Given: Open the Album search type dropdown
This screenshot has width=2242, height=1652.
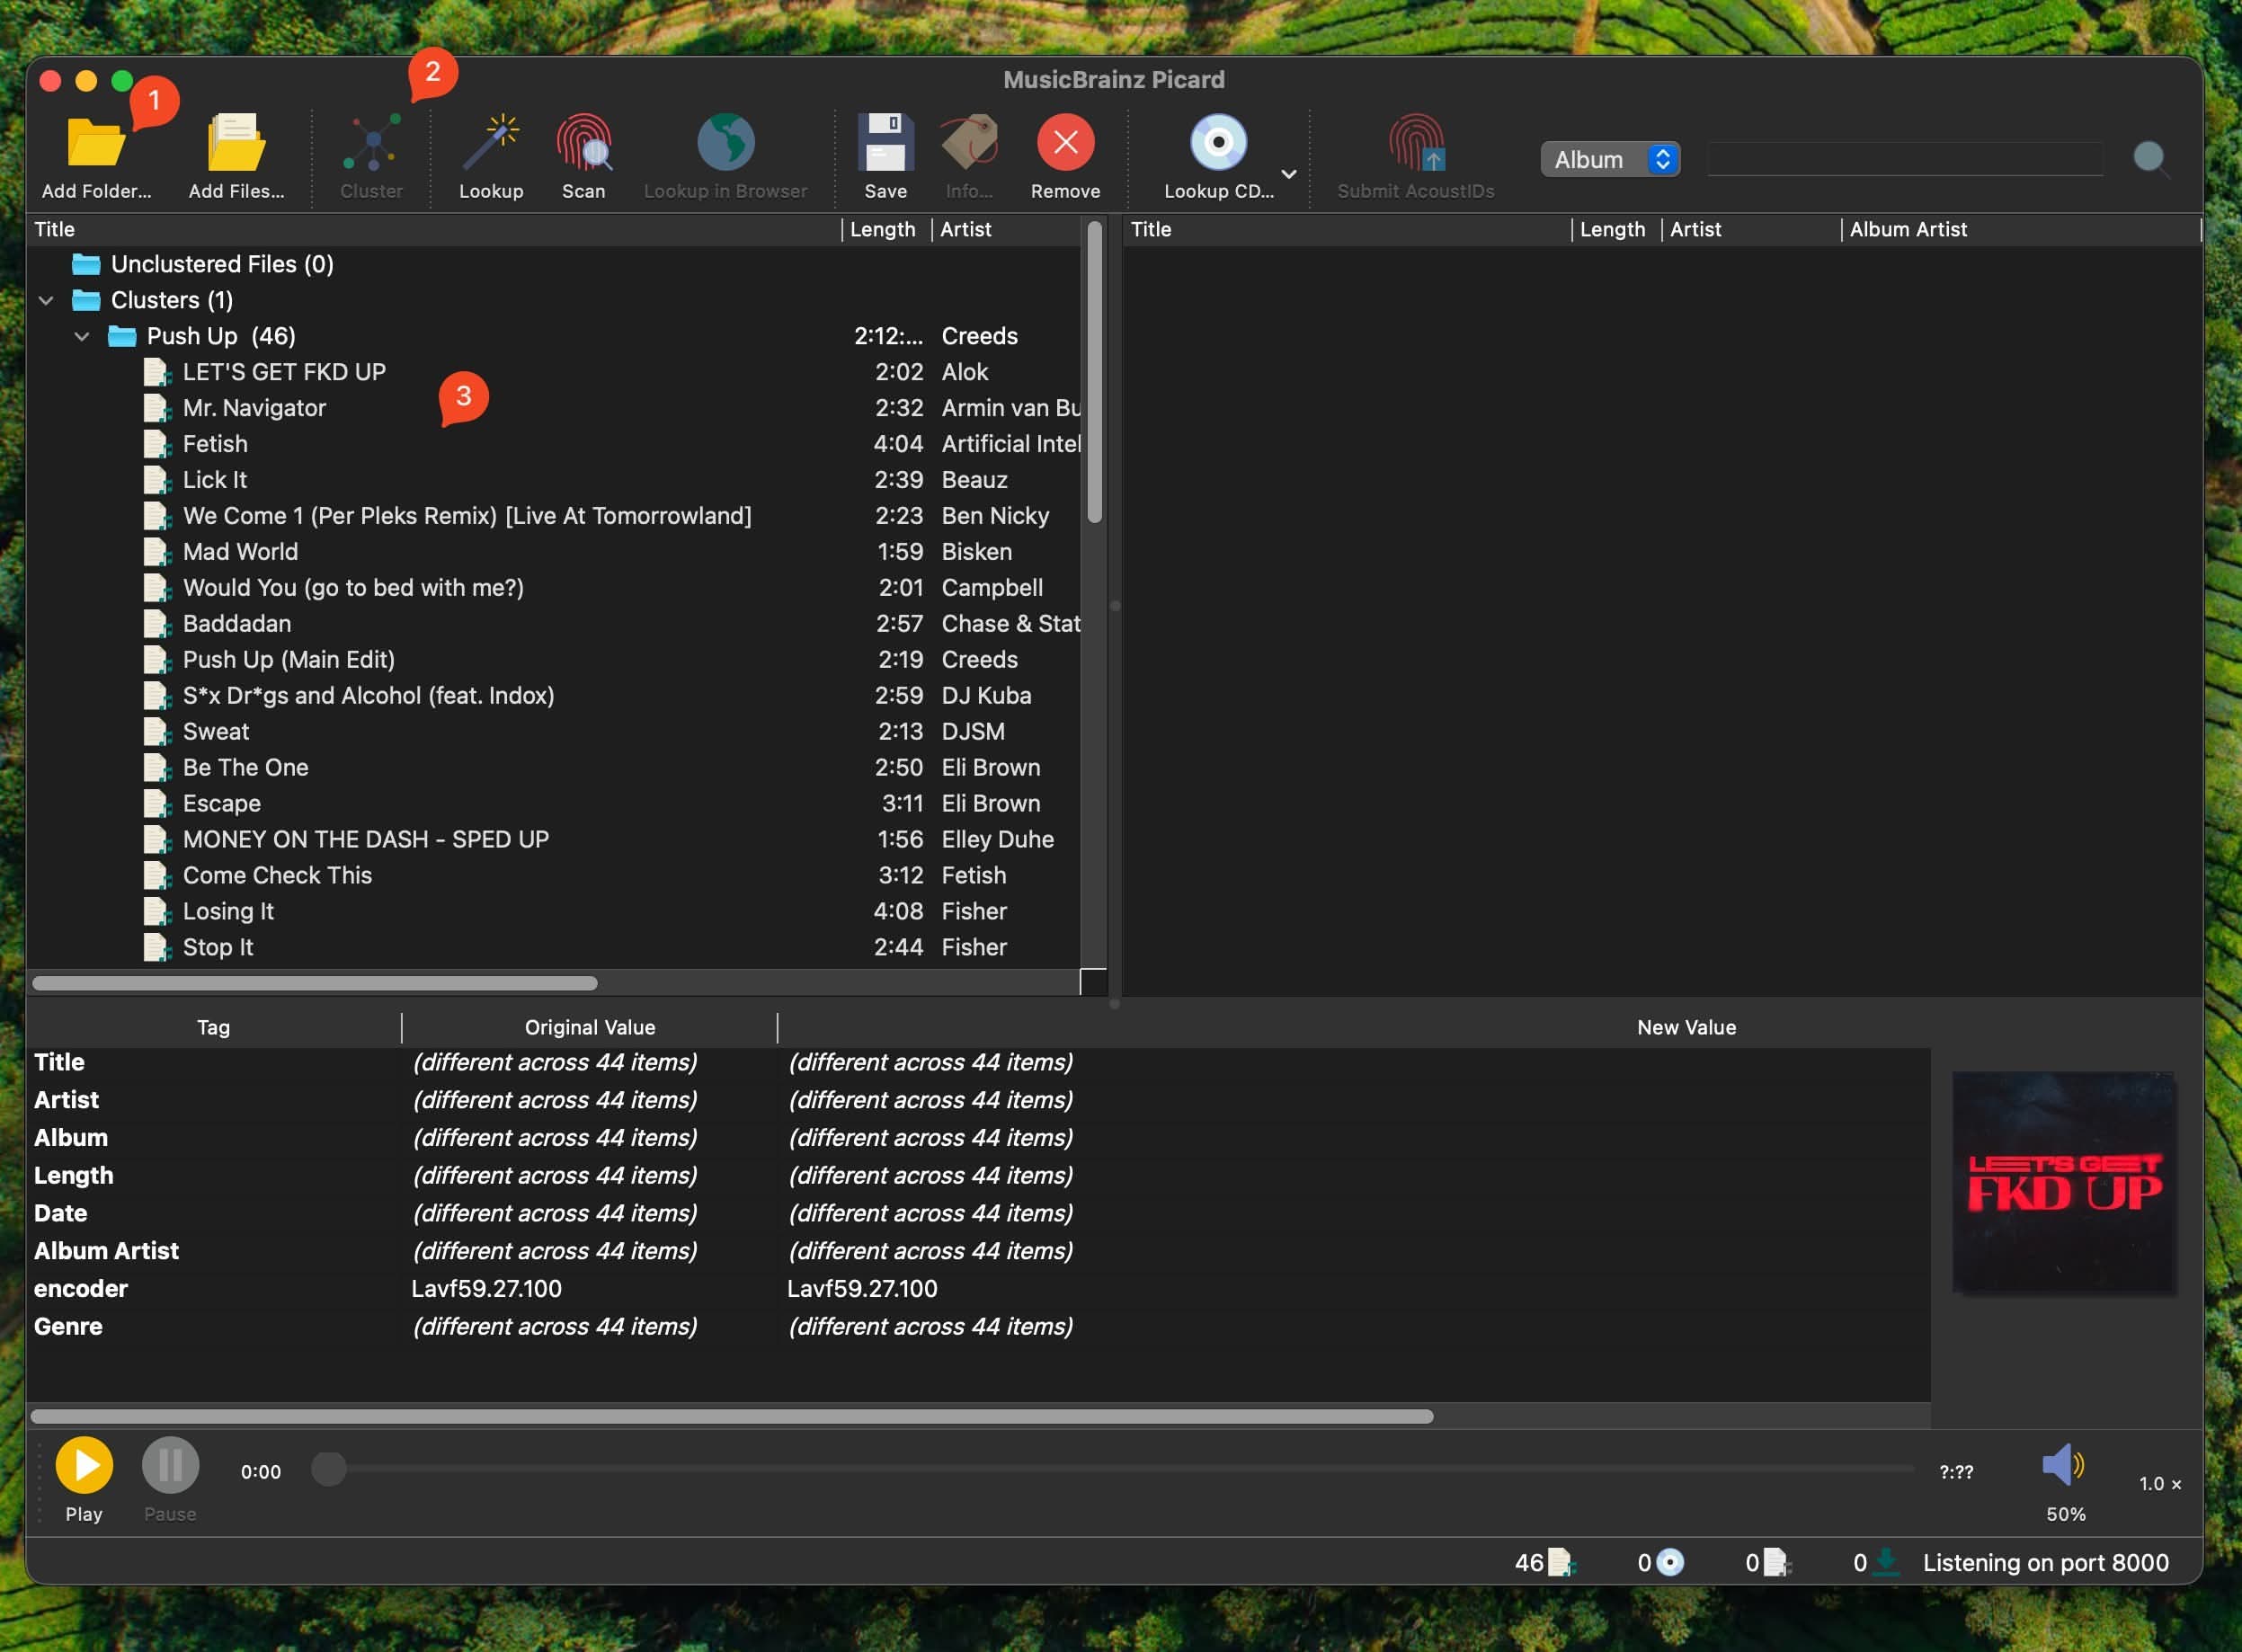Looking at the screenshot, I should coord(1609,159).
